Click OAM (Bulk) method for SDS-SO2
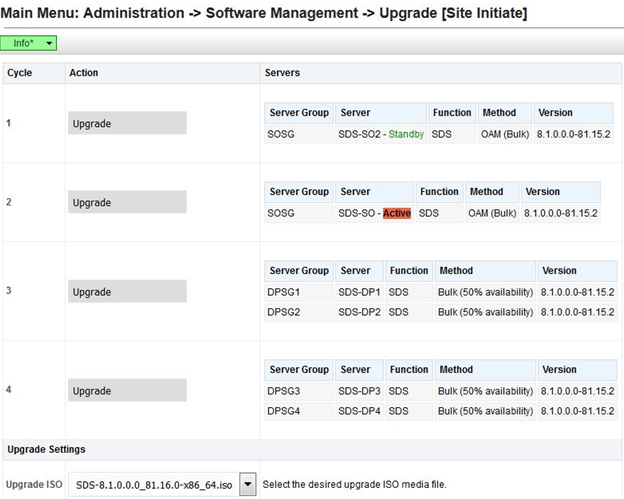Screen dimensions: 624x499 (x=505, y=134)
